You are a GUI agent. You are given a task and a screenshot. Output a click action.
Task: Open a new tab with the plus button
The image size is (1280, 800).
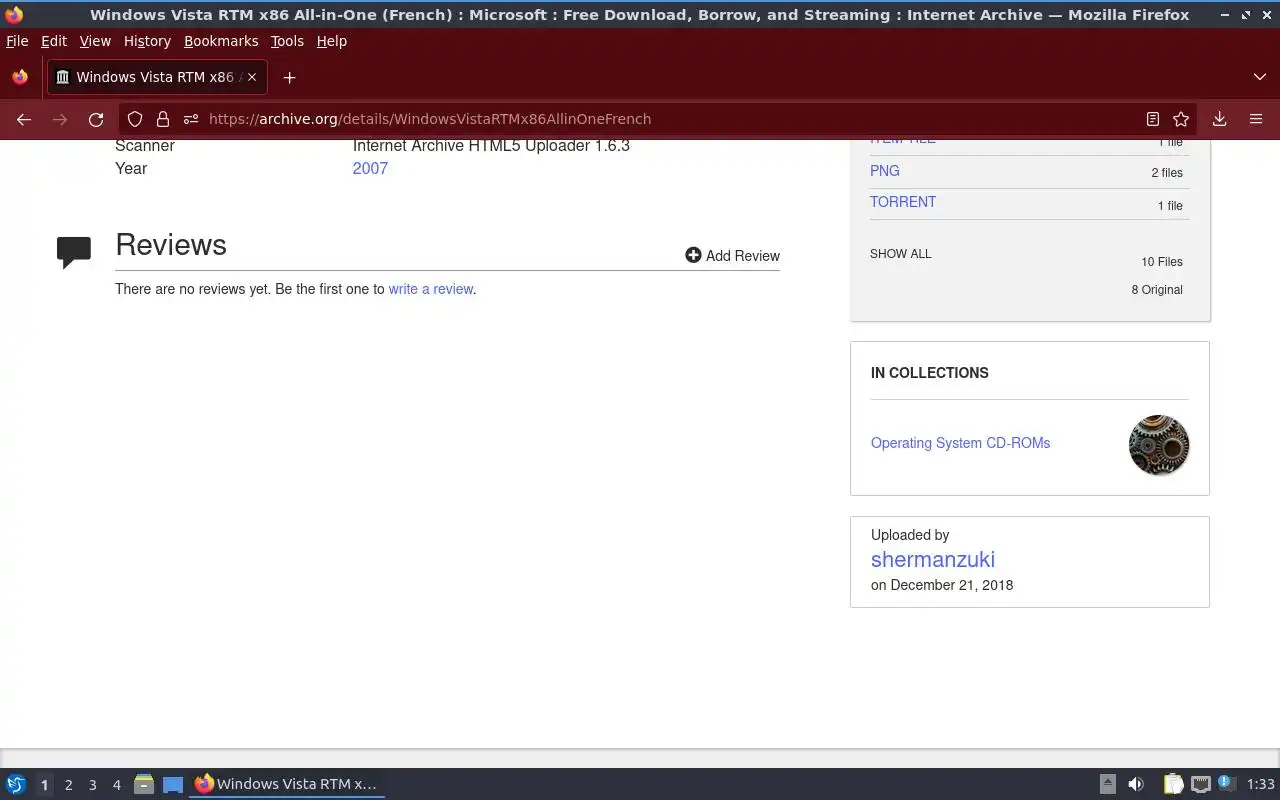click(289, 77)
